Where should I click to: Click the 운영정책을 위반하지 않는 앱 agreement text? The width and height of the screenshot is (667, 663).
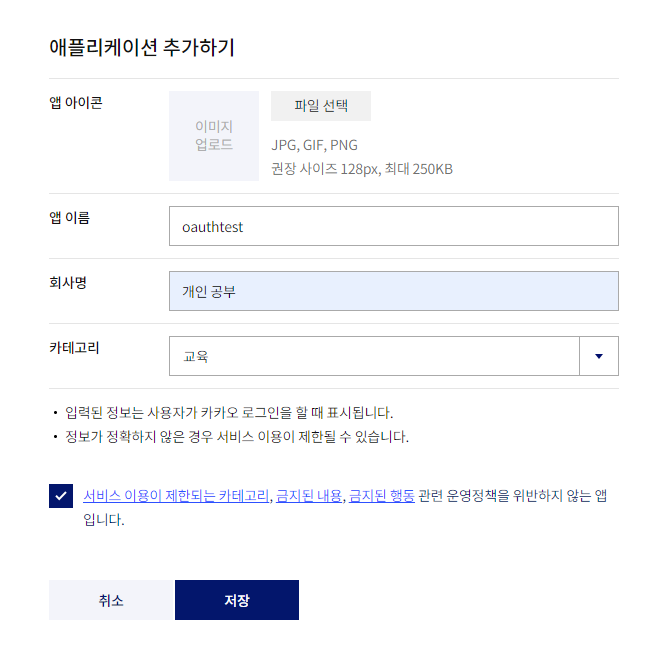(x=527, y=496)
